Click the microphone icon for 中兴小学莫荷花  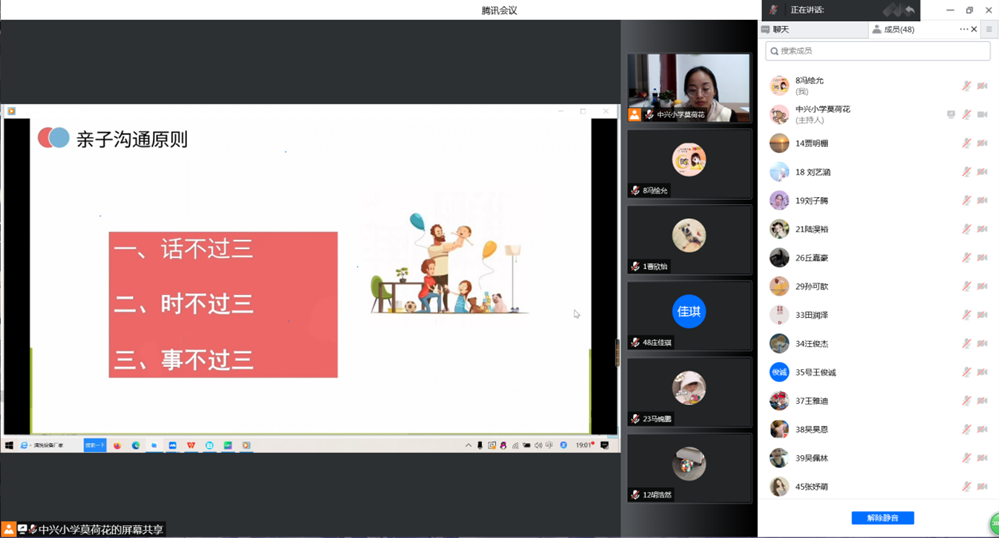tap(967, 114)
